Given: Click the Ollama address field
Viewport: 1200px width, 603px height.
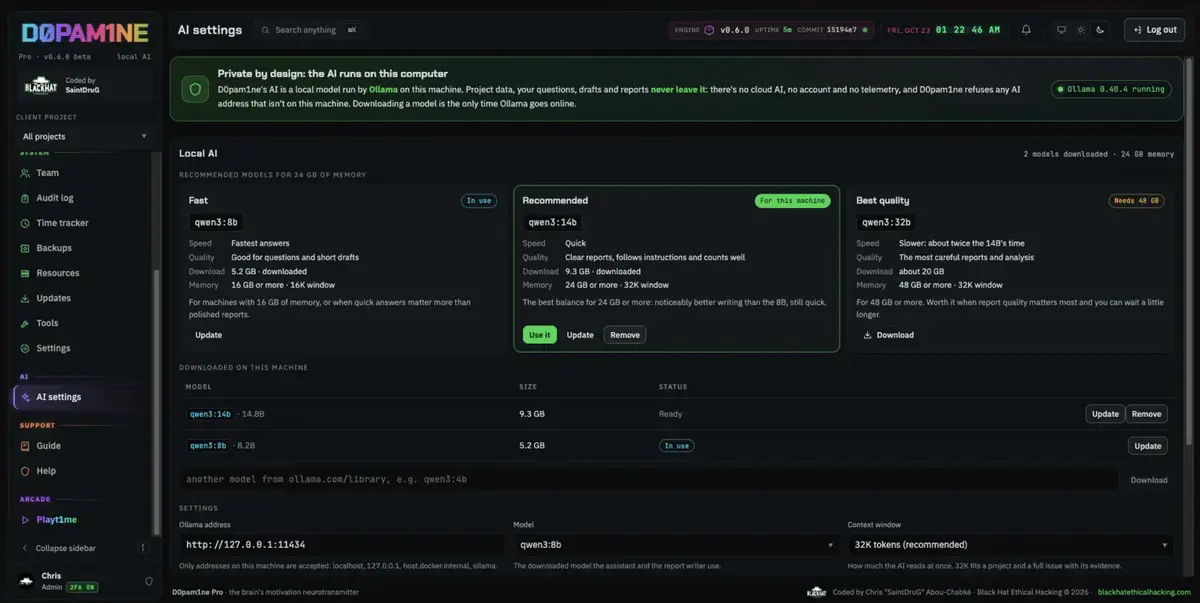Looking at the screenshot, I should (x=341, y=545).
